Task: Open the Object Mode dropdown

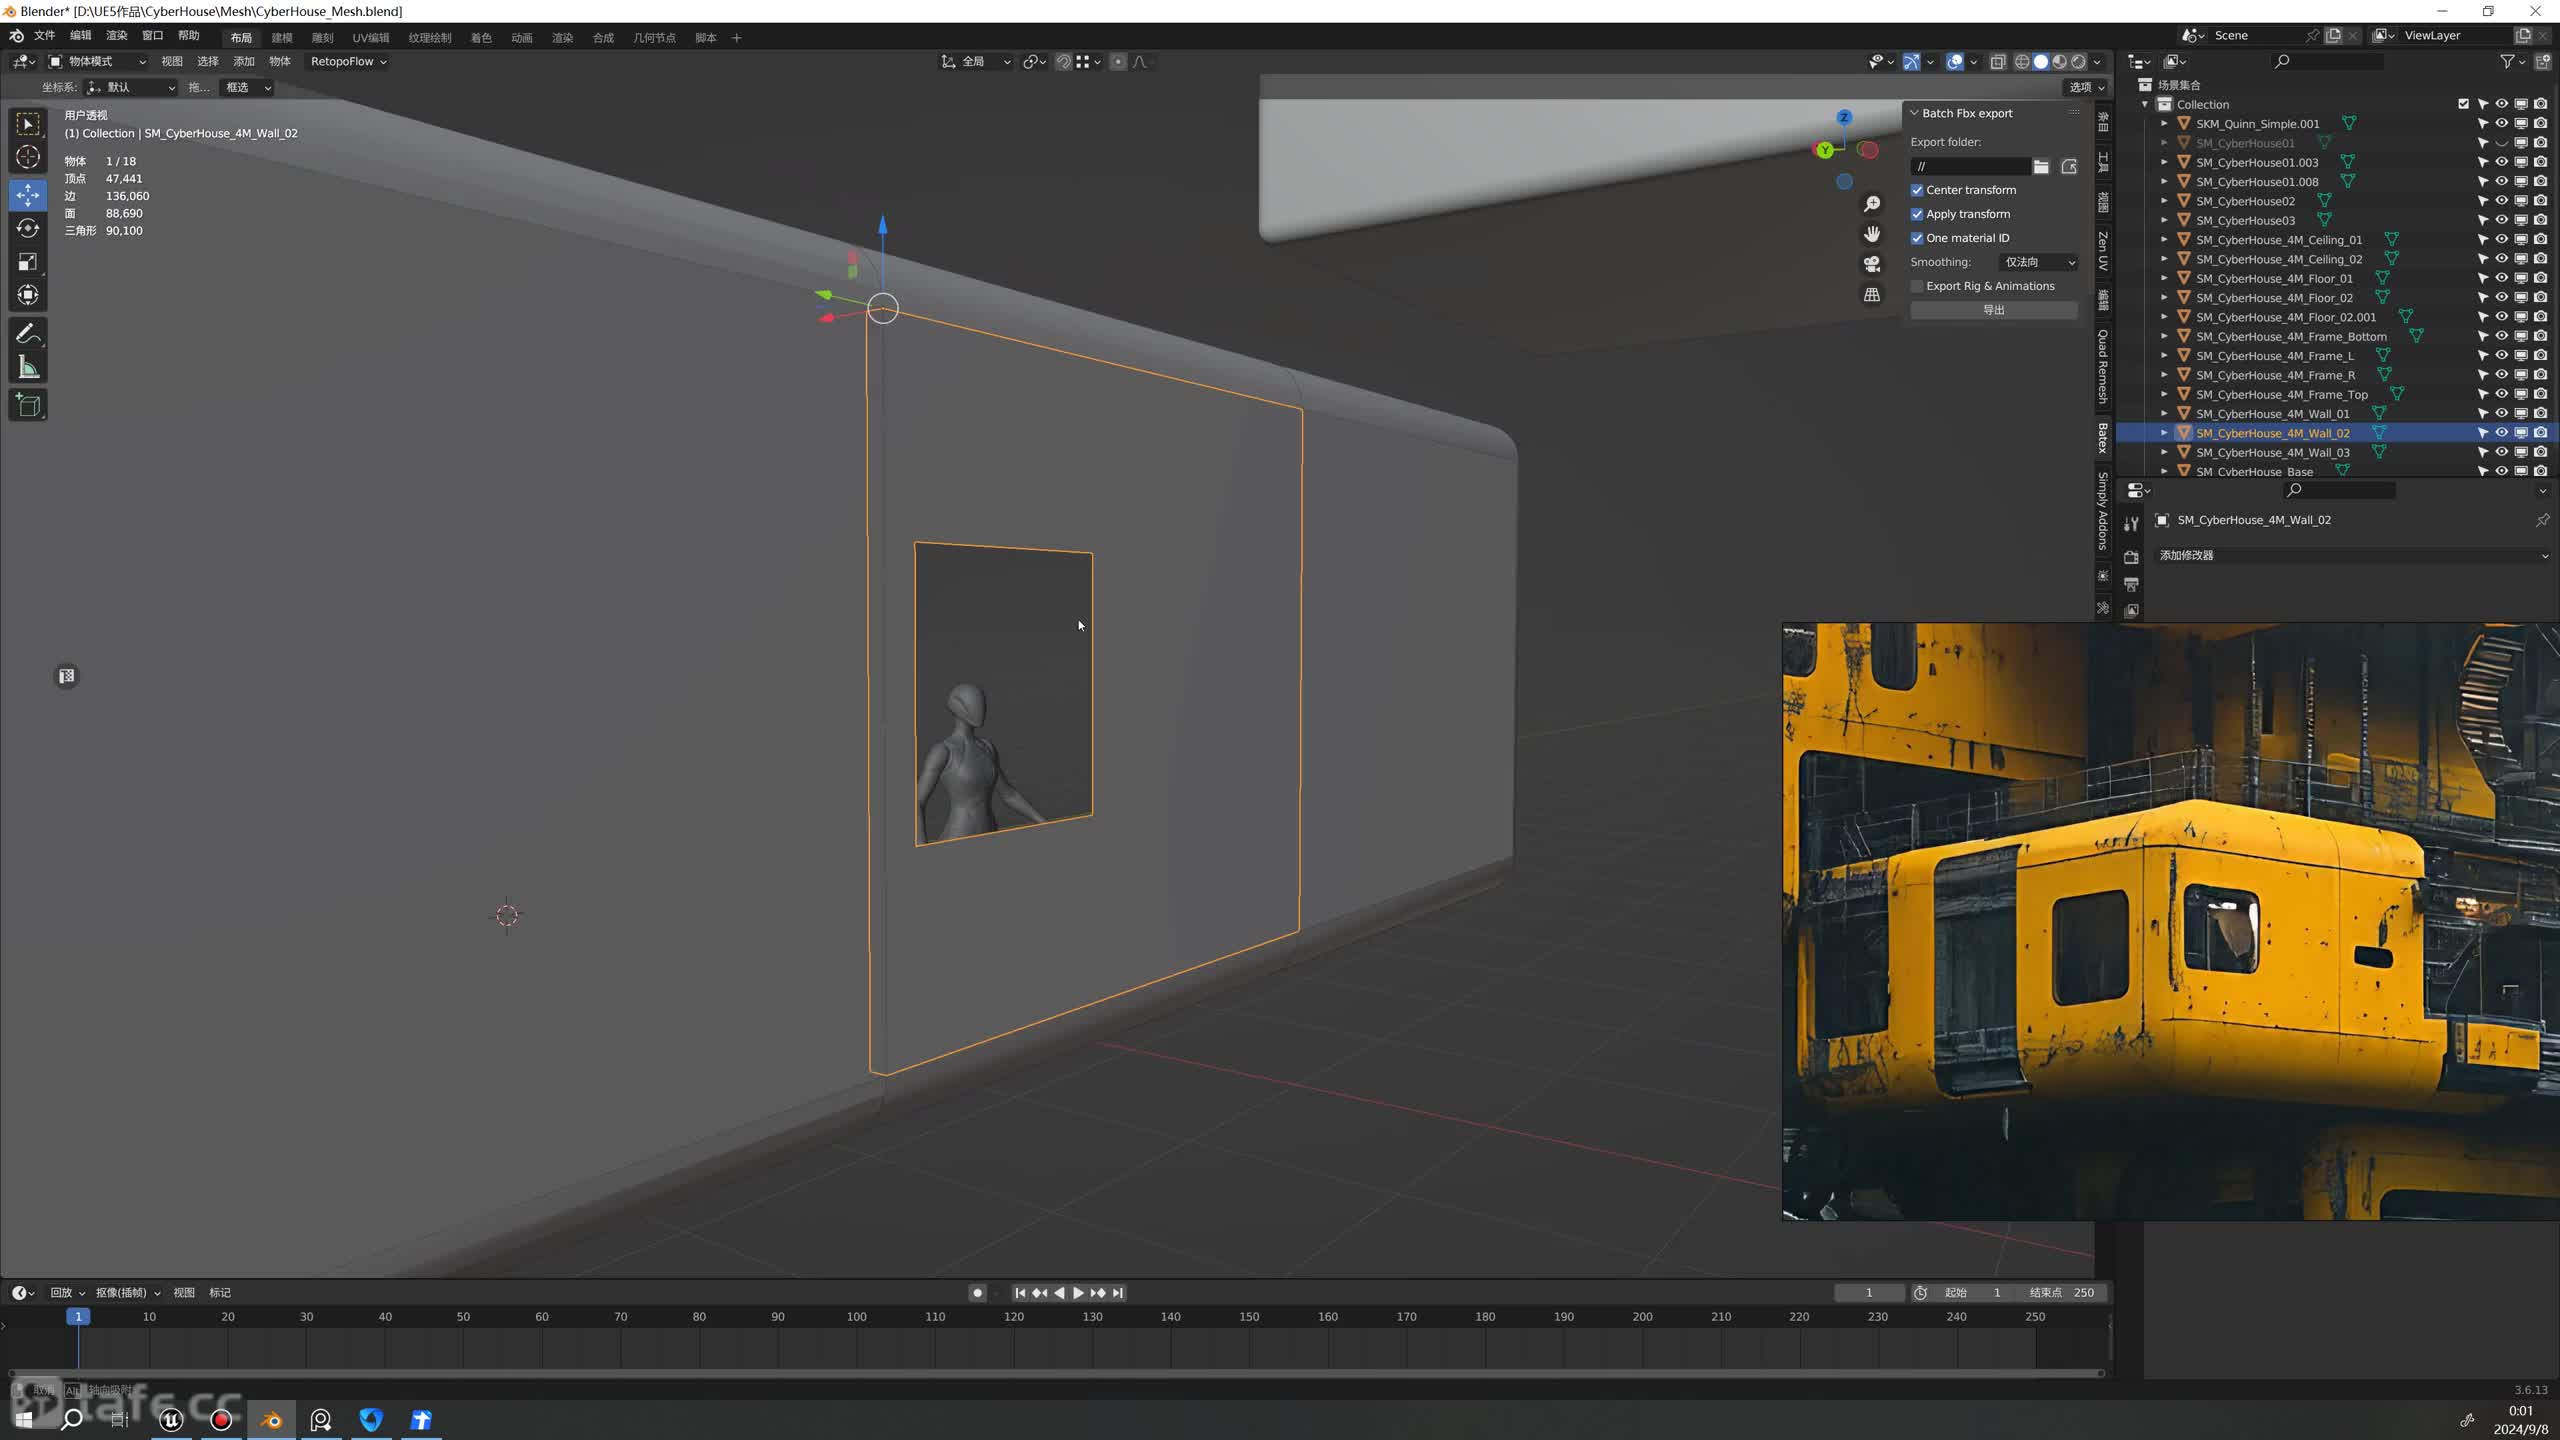Action: 96,62
